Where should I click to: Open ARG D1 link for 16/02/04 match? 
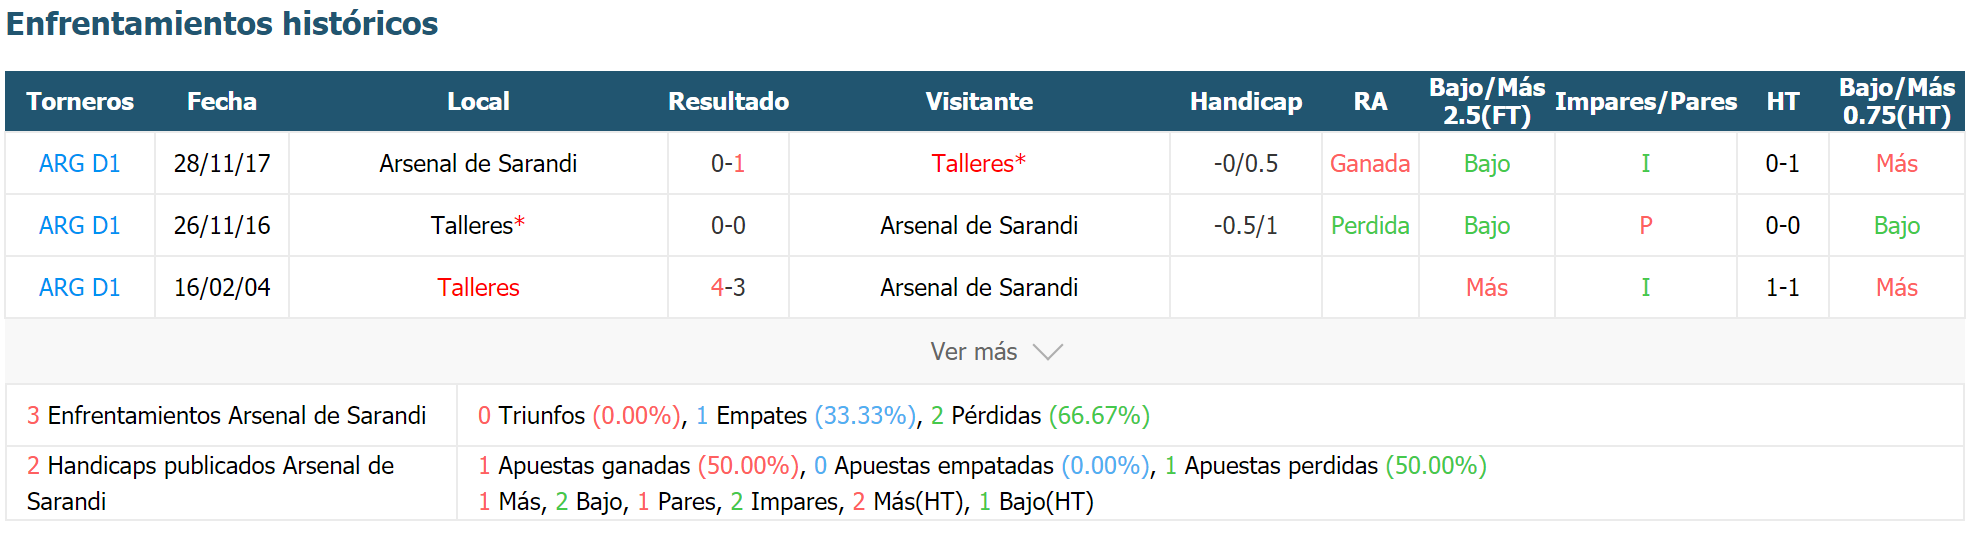80,287
